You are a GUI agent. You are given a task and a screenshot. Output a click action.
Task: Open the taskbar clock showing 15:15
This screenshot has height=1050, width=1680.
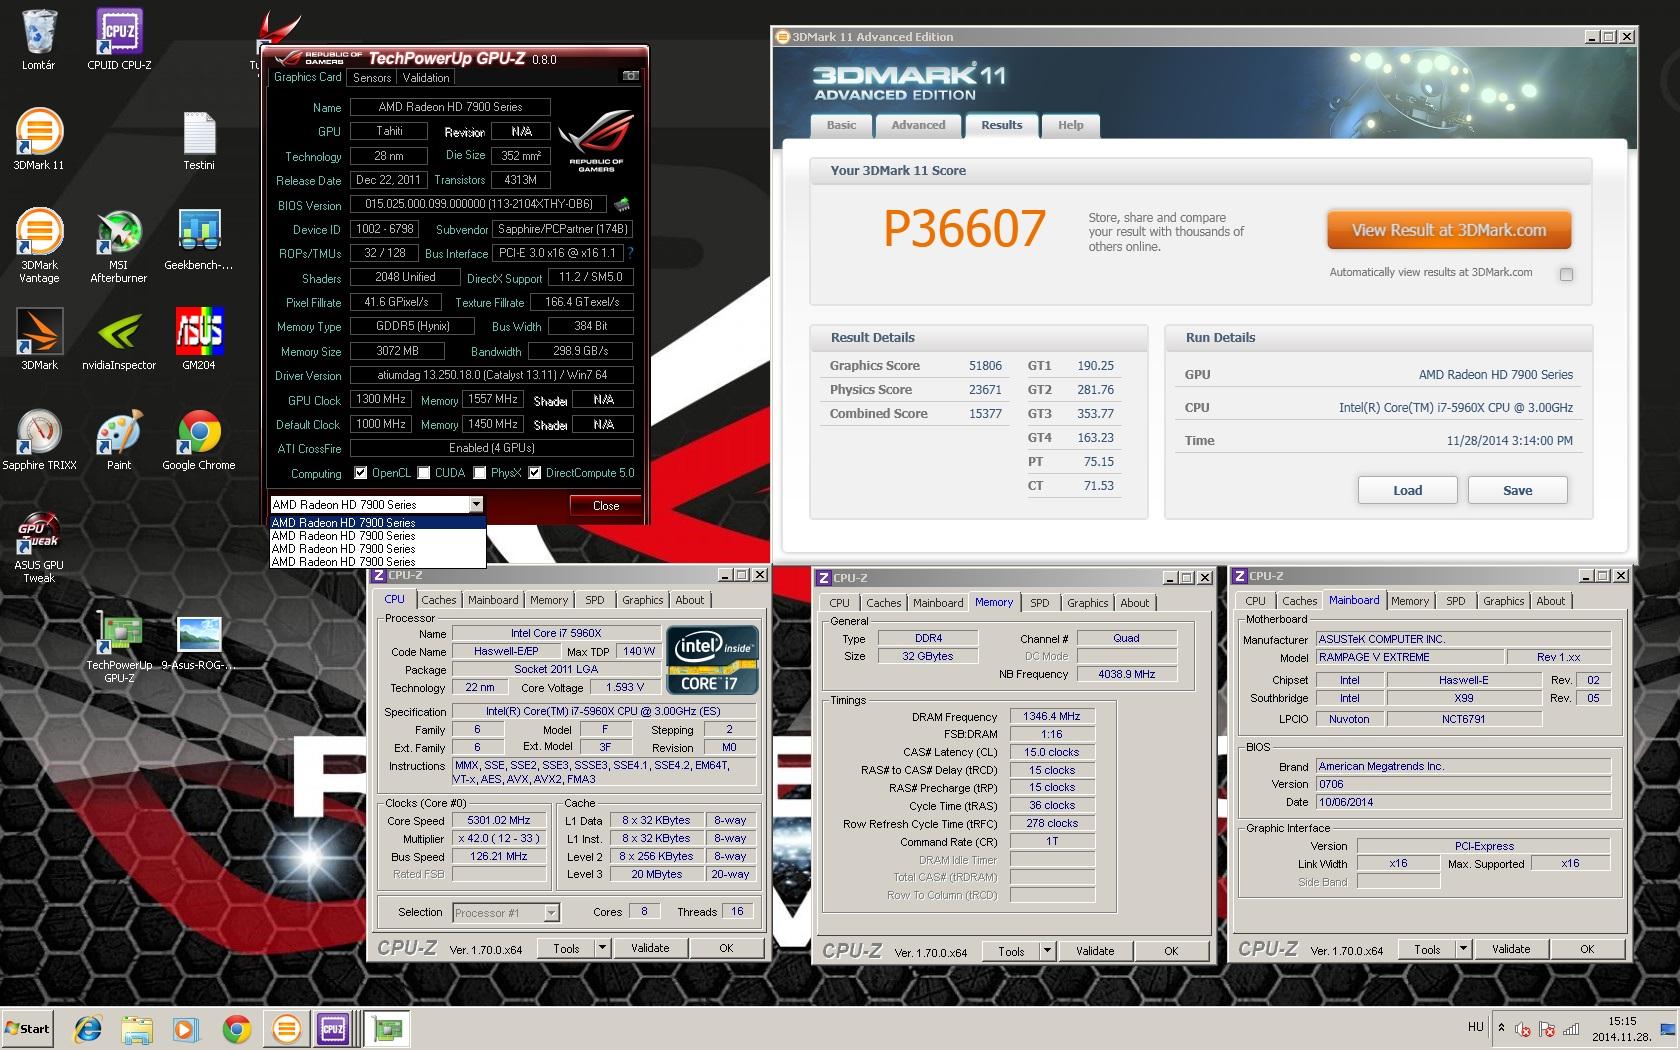point(1621,1028)
